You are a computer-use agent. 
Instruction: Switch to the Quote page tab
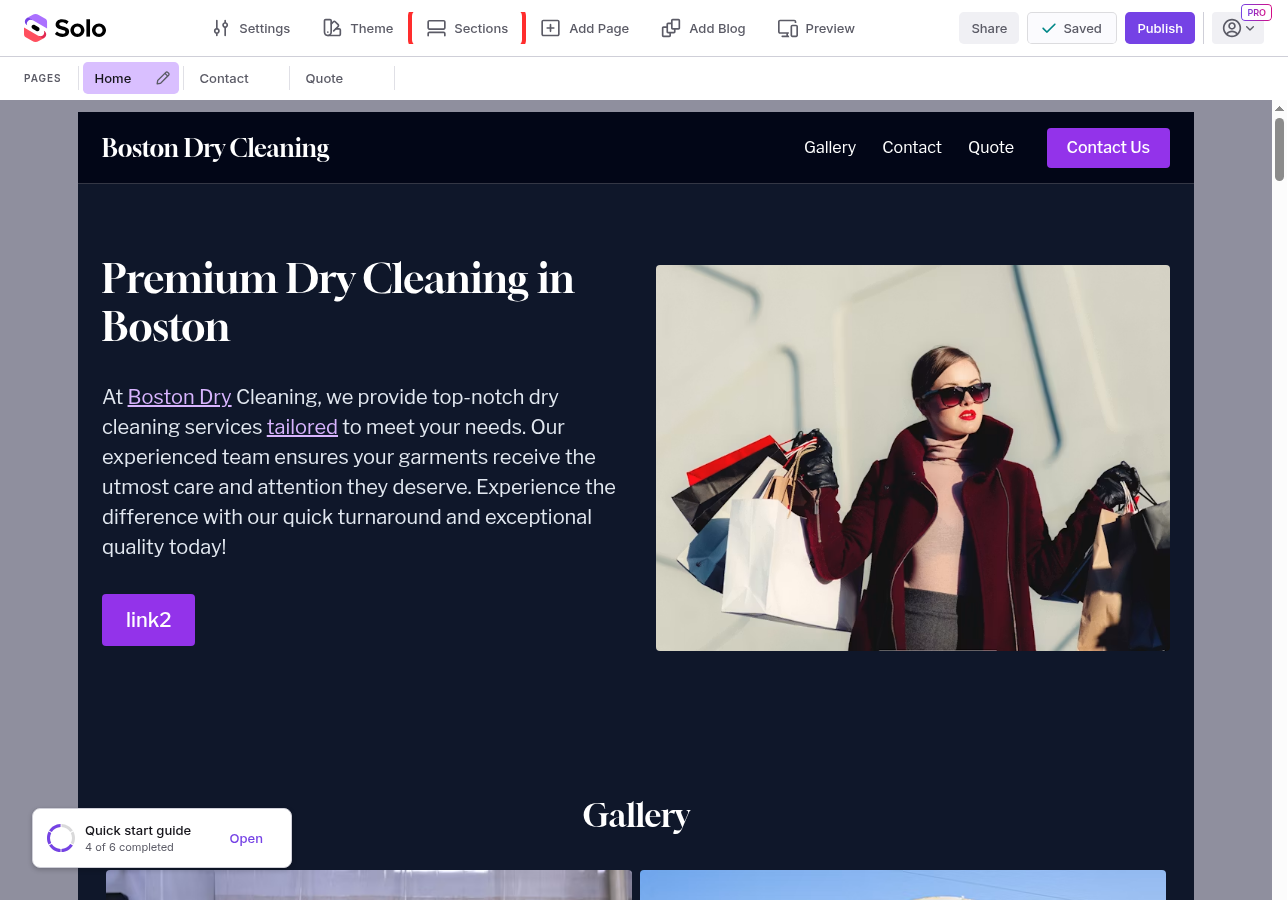324,78
